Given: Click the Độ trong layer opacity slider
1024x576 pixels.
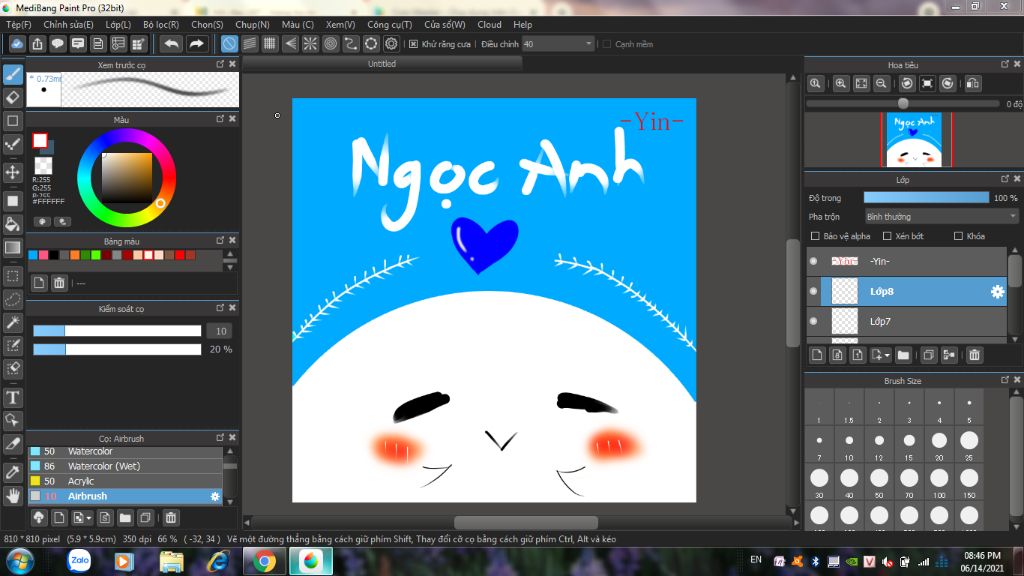Looking at the screenshot, I should coord(926,198).
